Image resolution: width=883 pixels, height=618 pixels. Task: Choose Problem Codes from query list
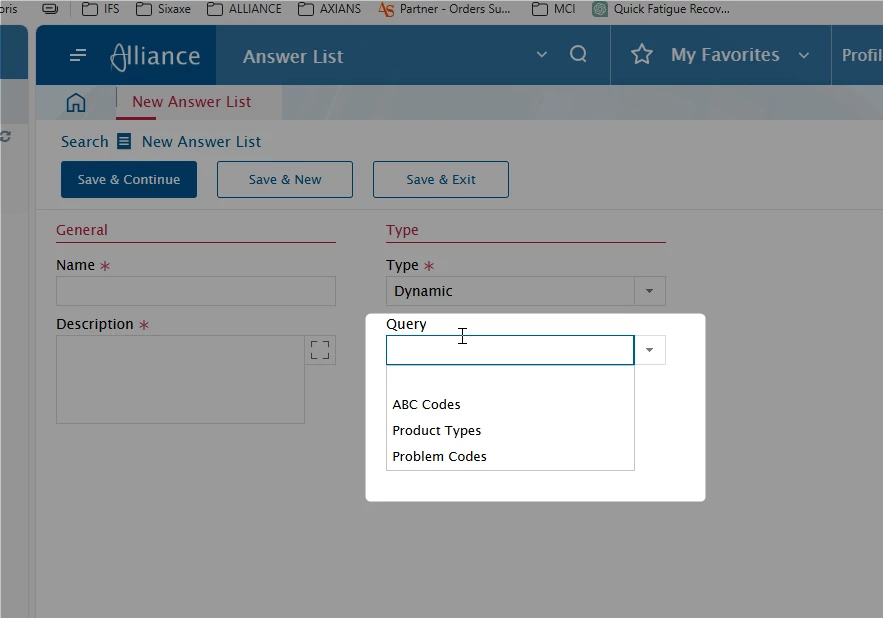coord(510,456)
